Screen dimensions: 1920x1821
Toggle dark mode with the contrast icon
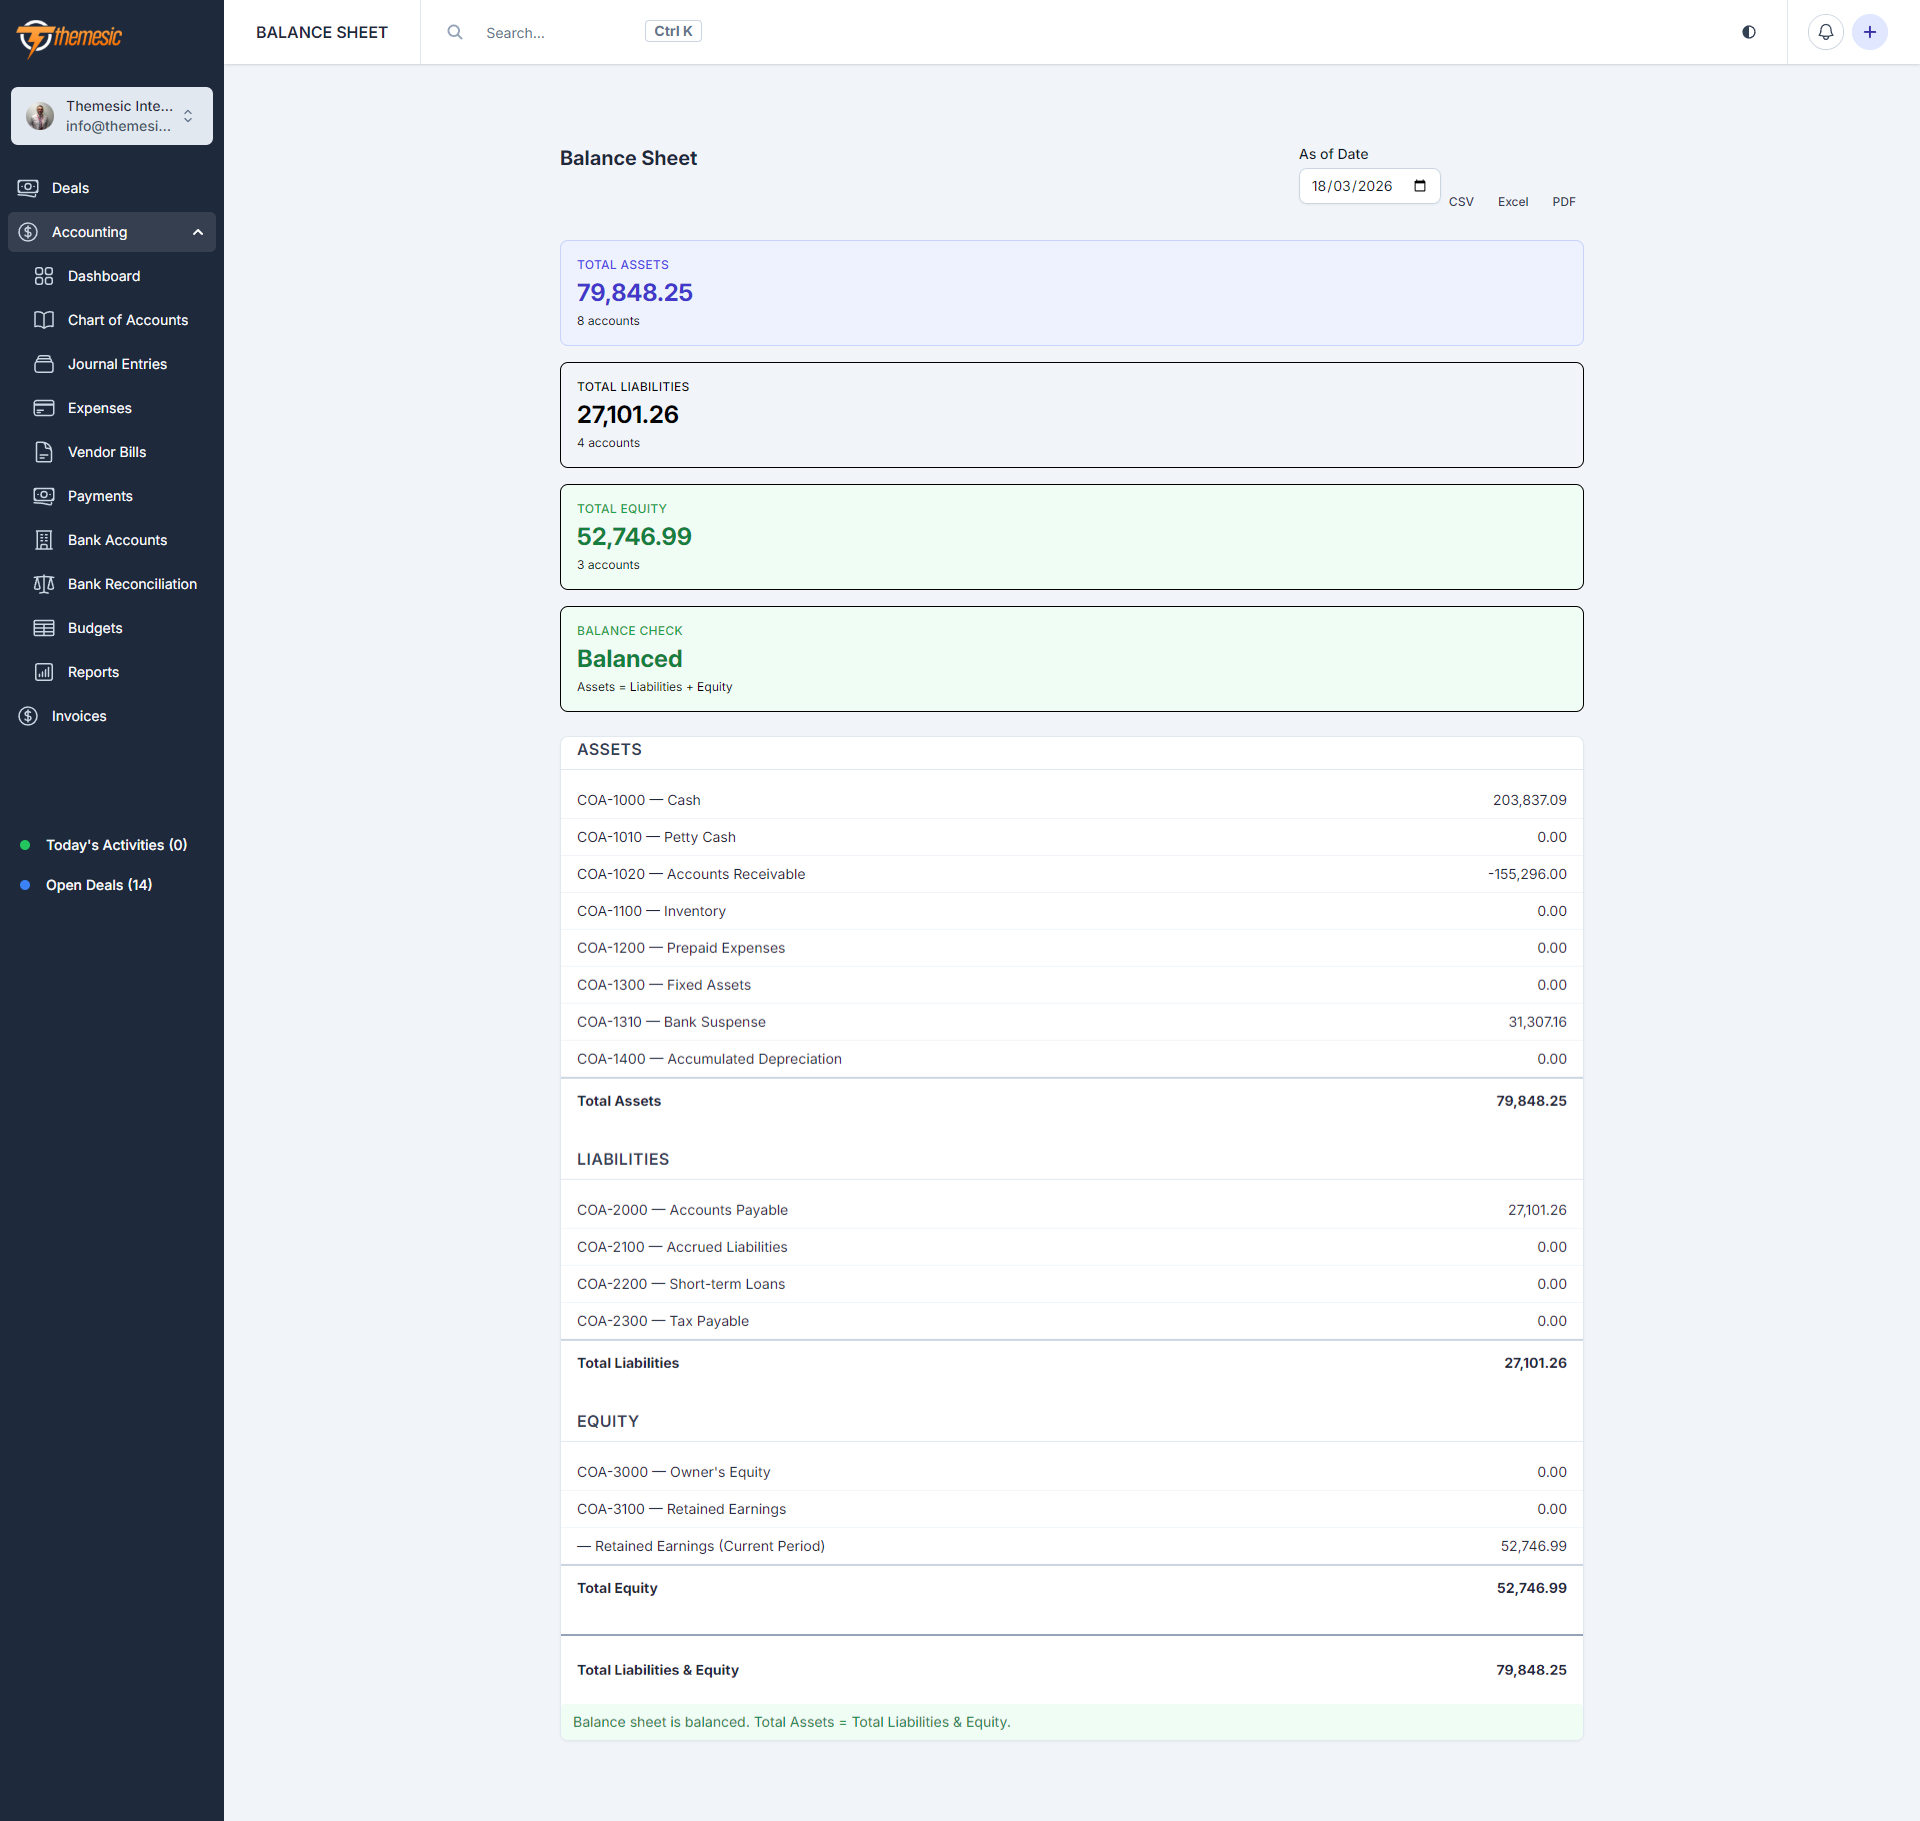pos(1748,32)
